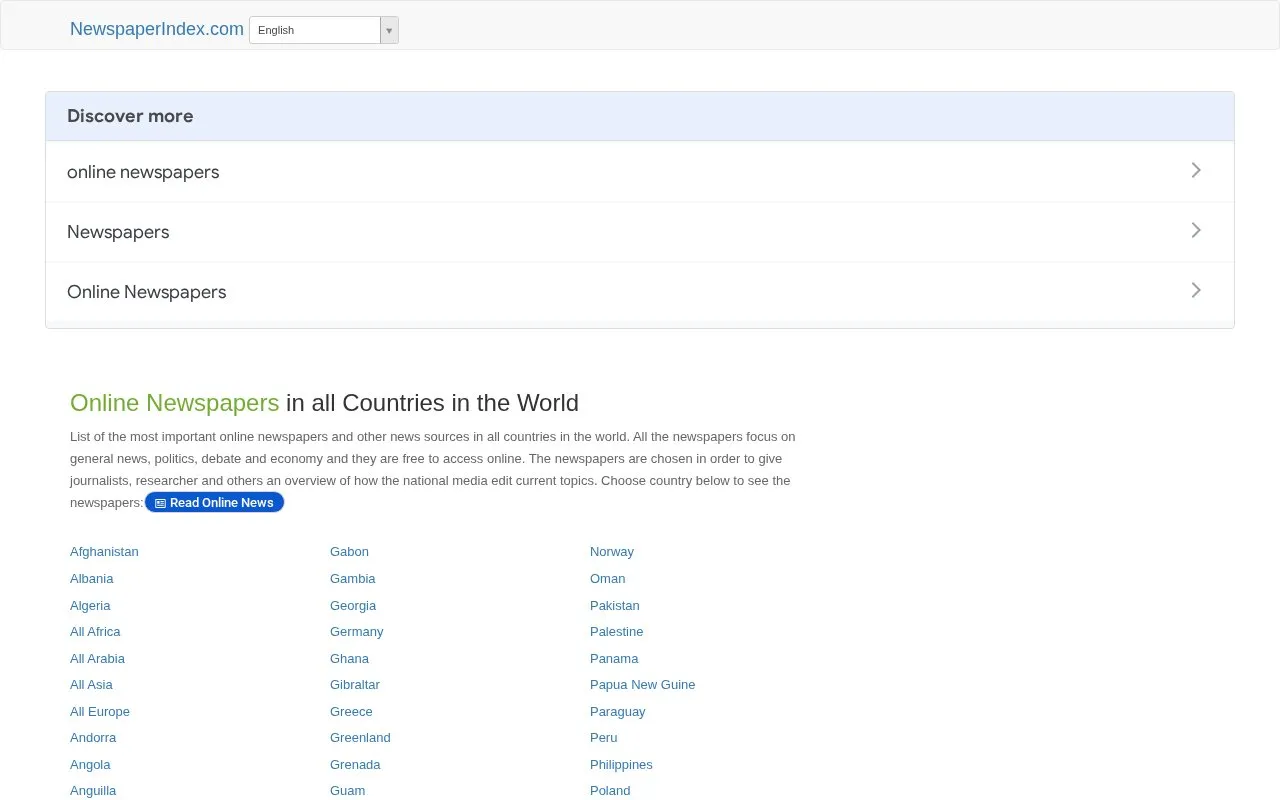
Task: Click the Read Online News button
Action: point(215,502)
